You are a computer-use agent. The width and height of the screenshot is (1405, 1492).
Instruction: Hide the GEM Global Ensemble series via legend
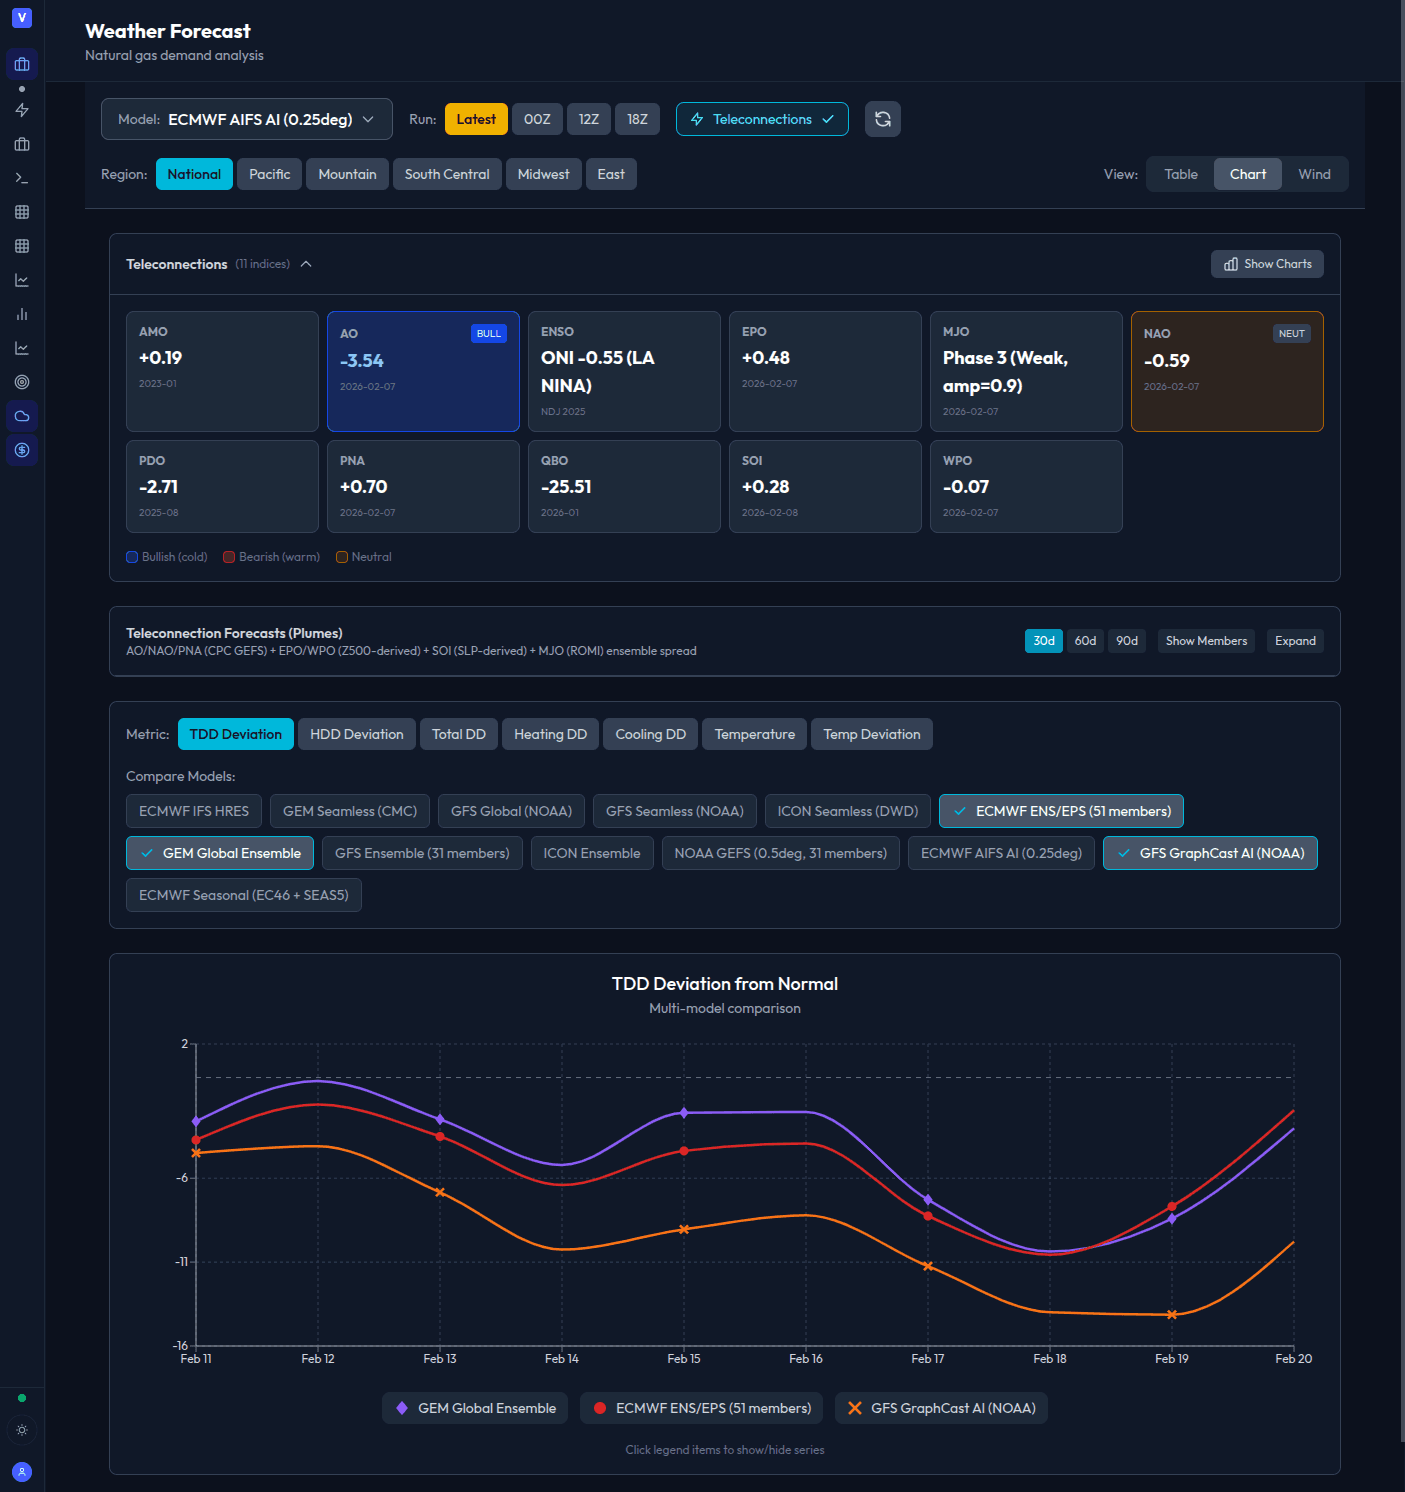pyautogui.click(x=474, y=1408)
